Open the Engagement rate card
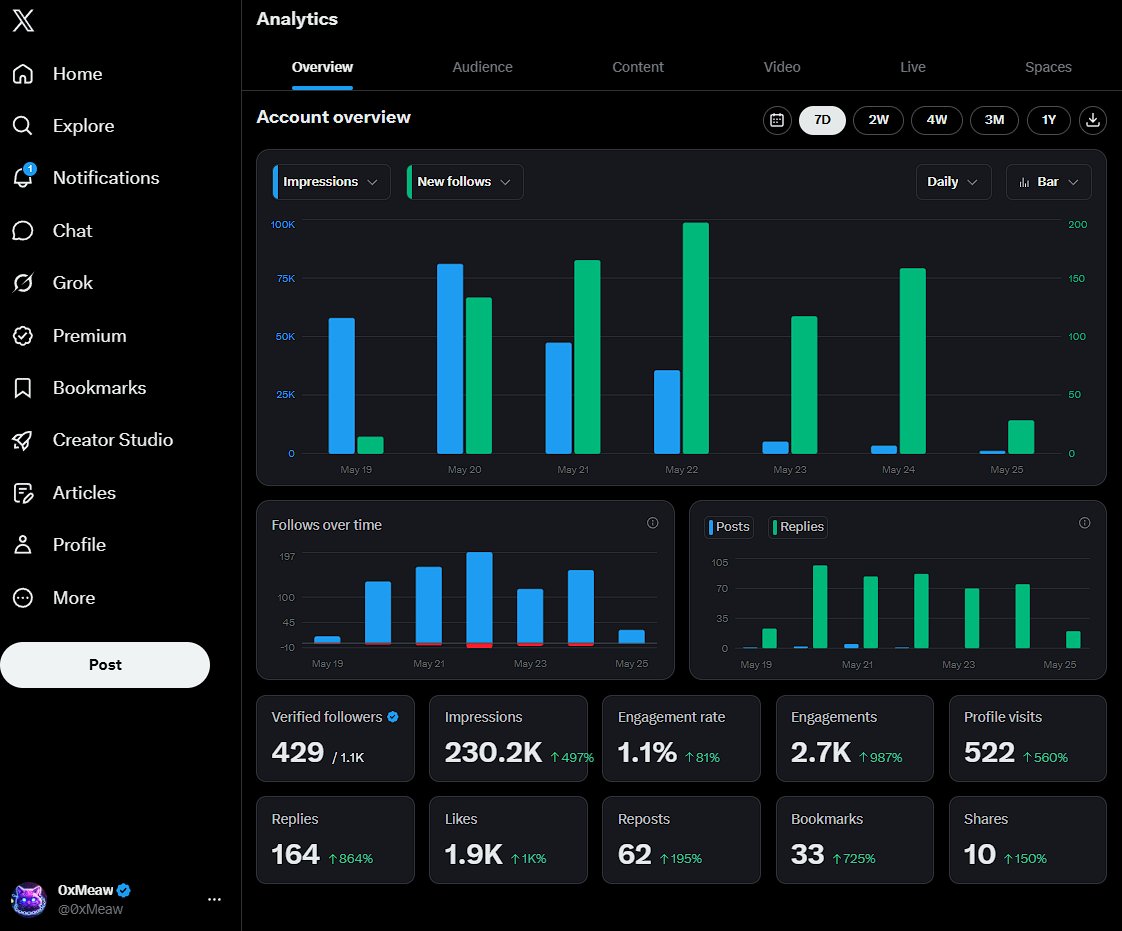This screenshot has width=1122, height=931. 681,739
